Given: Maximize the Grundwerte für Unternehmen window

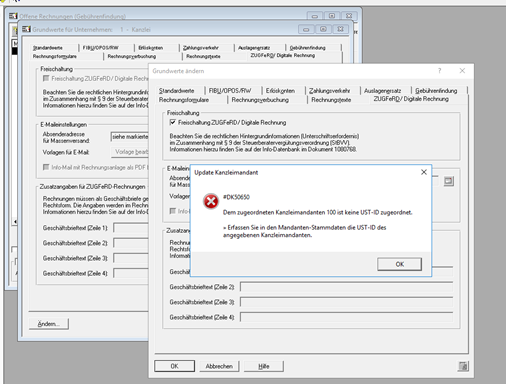Looking at the screenshot, I should [323, 29].
